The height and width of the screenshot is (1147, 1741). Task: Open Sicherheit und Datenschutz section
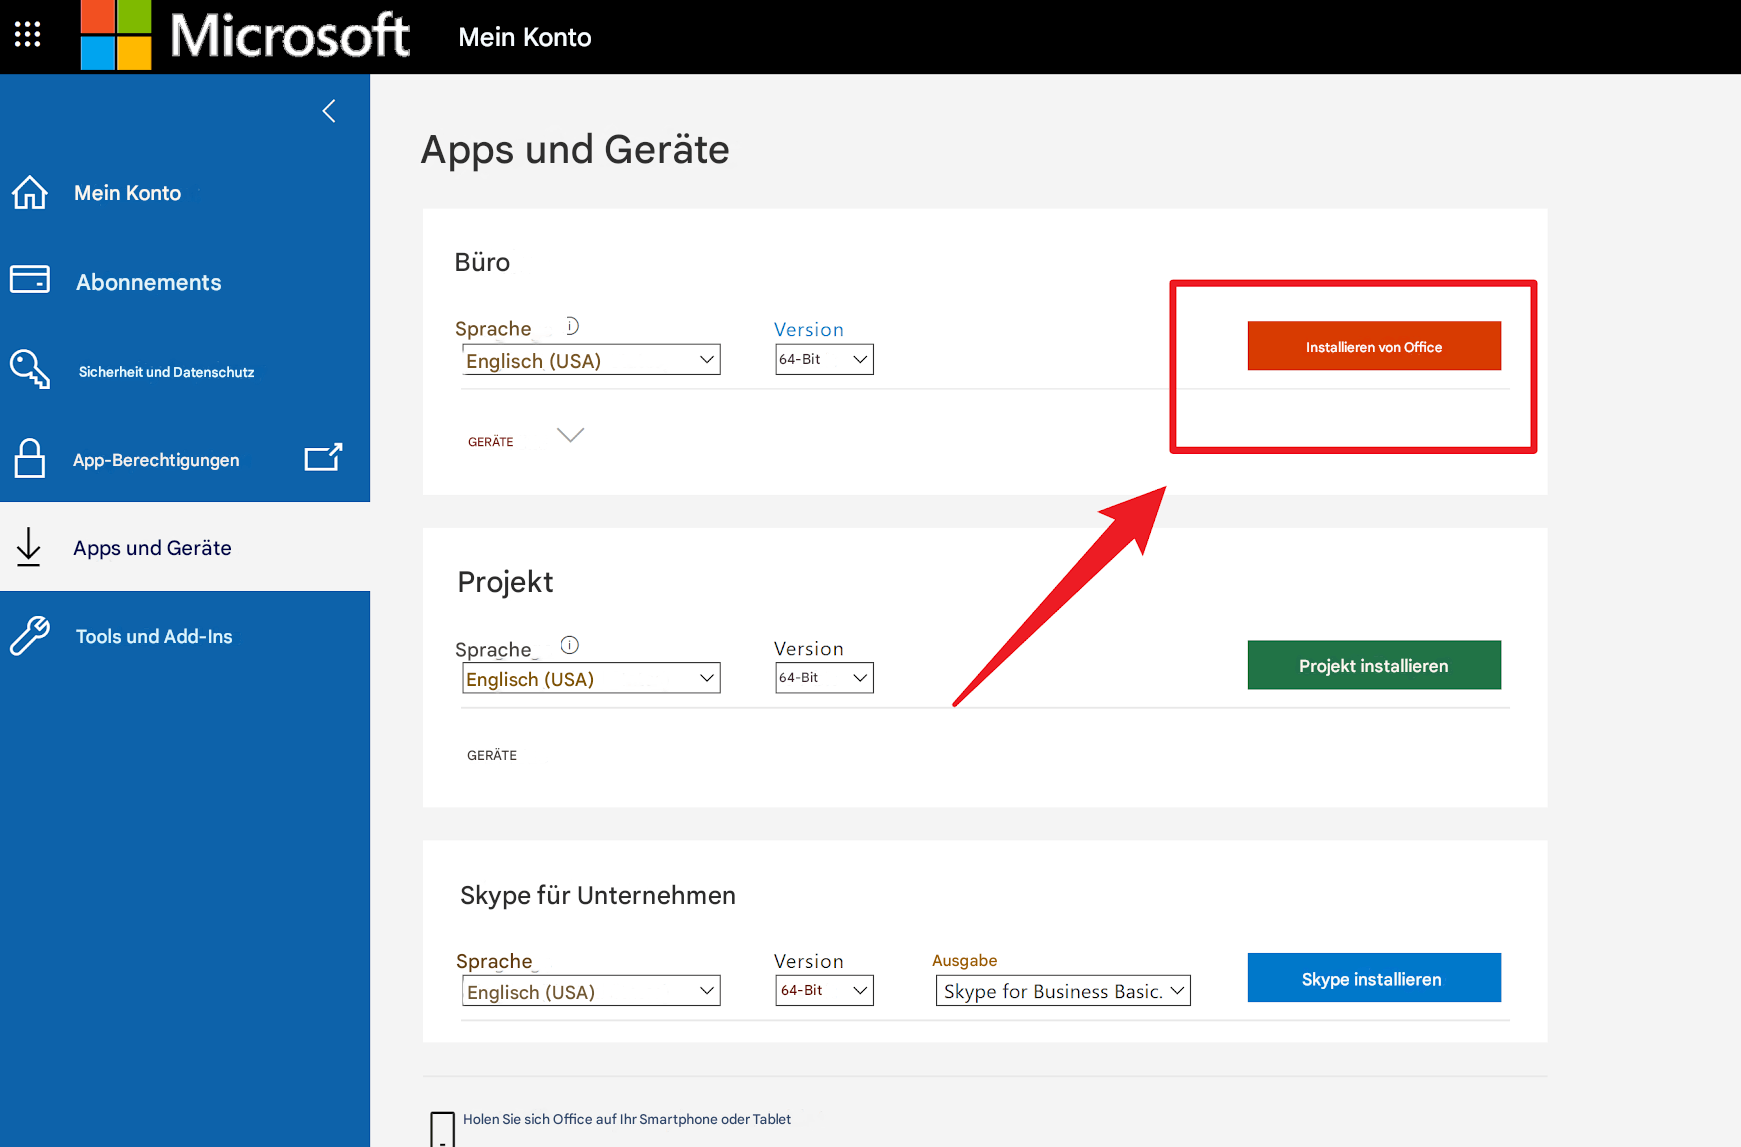166,372
